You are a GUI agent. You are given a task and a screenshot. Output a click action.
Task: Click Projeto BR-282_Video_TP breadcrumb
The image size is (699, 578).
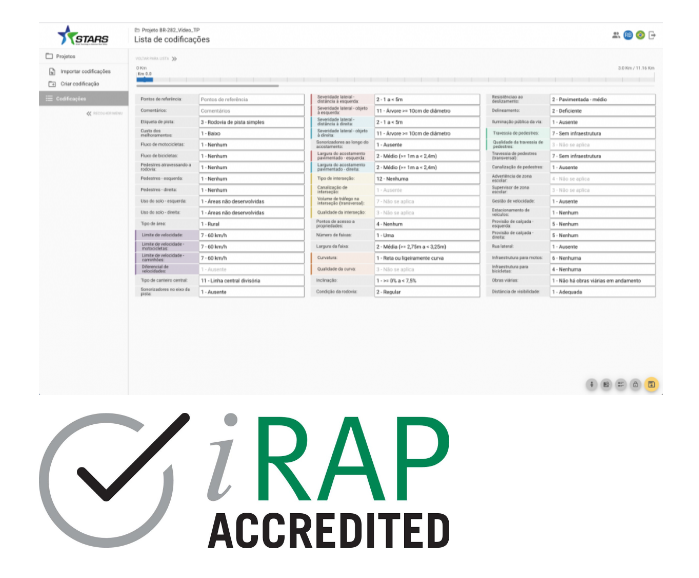coord(171,30)
